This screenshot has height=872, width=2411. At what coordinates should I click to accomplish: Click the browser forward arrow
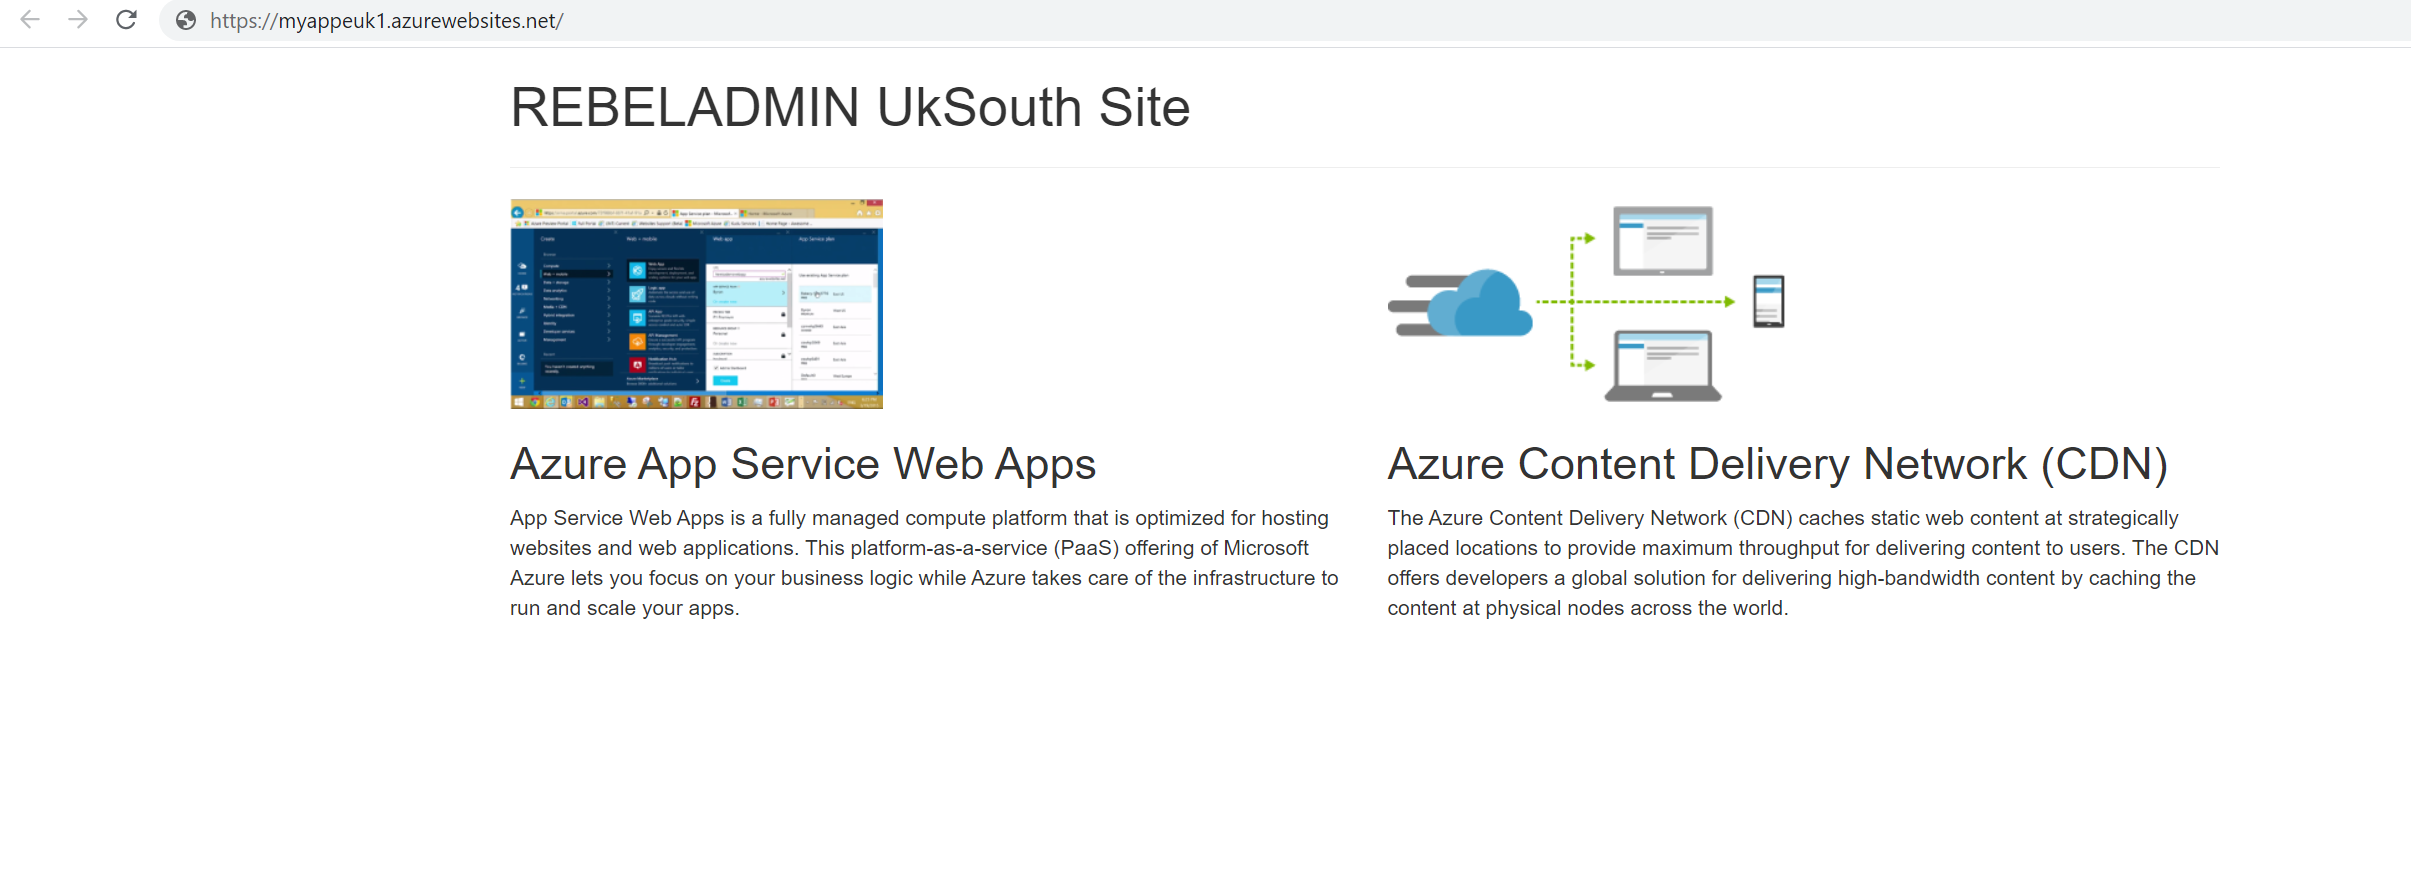(78, 20)
